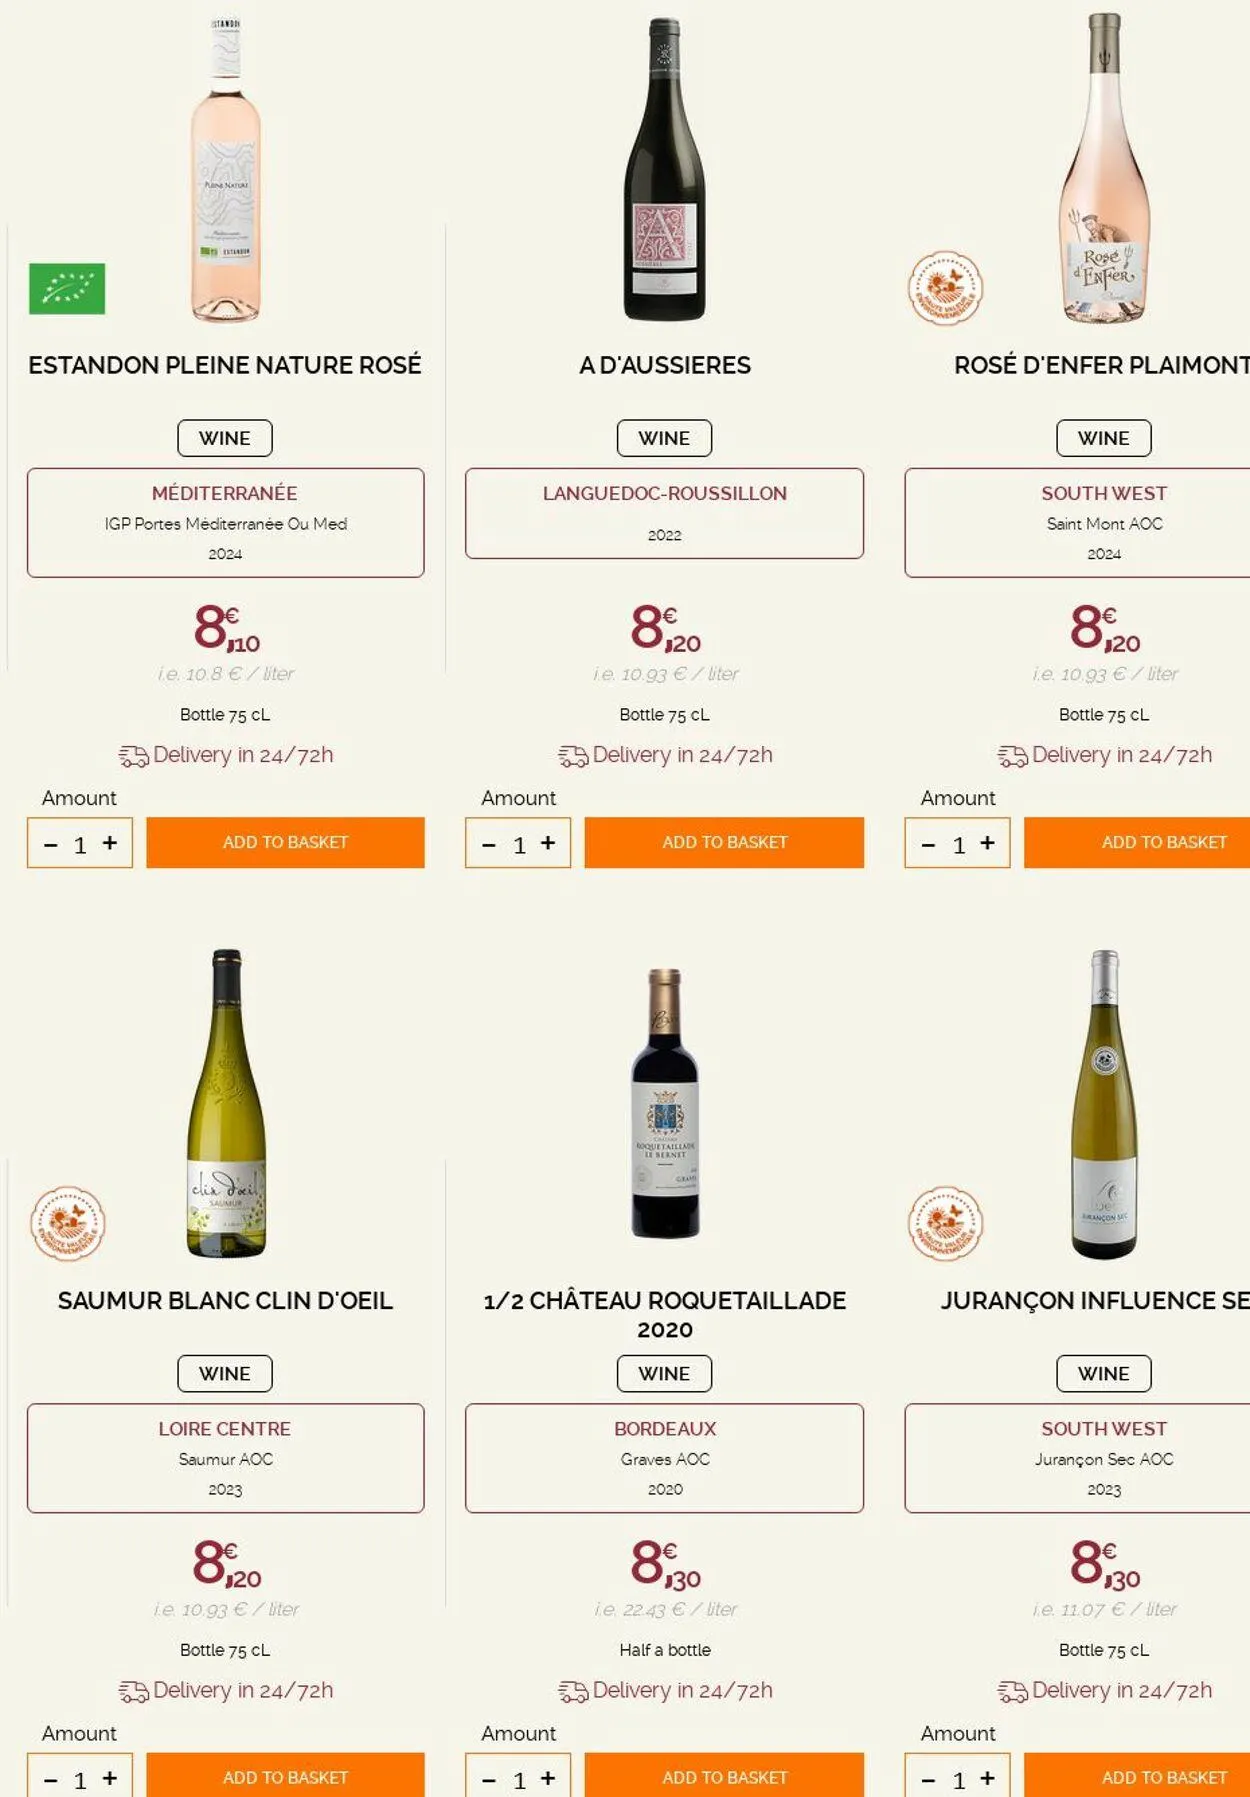This screenshot has width=1250, height=1797.
Task: Add A d'Aussieres to basket
Action: [724, 842]
